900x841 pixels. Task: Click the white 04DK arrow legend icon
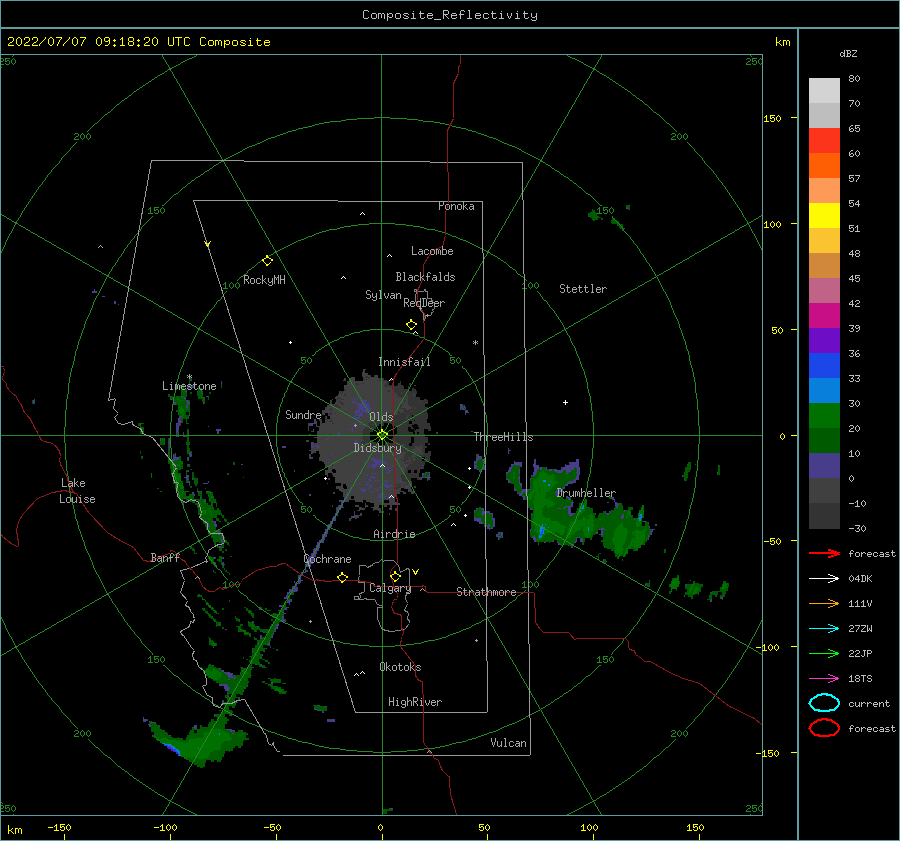(x=824, y=578)
